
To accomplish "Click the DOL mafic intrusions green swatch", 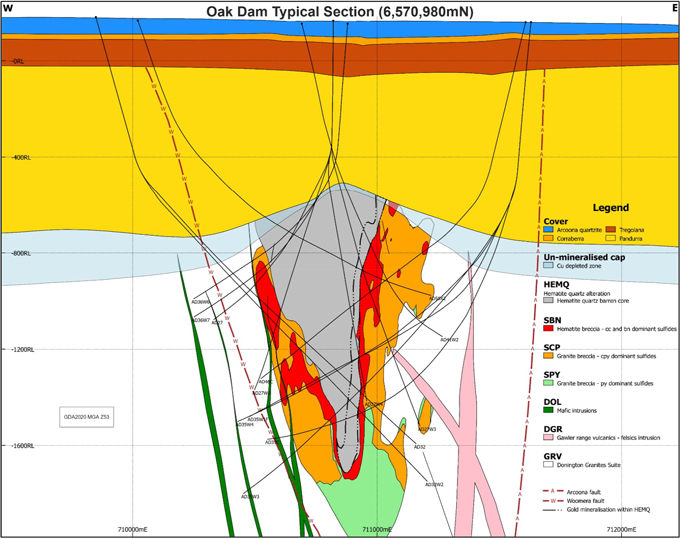I will coord(549,409).
